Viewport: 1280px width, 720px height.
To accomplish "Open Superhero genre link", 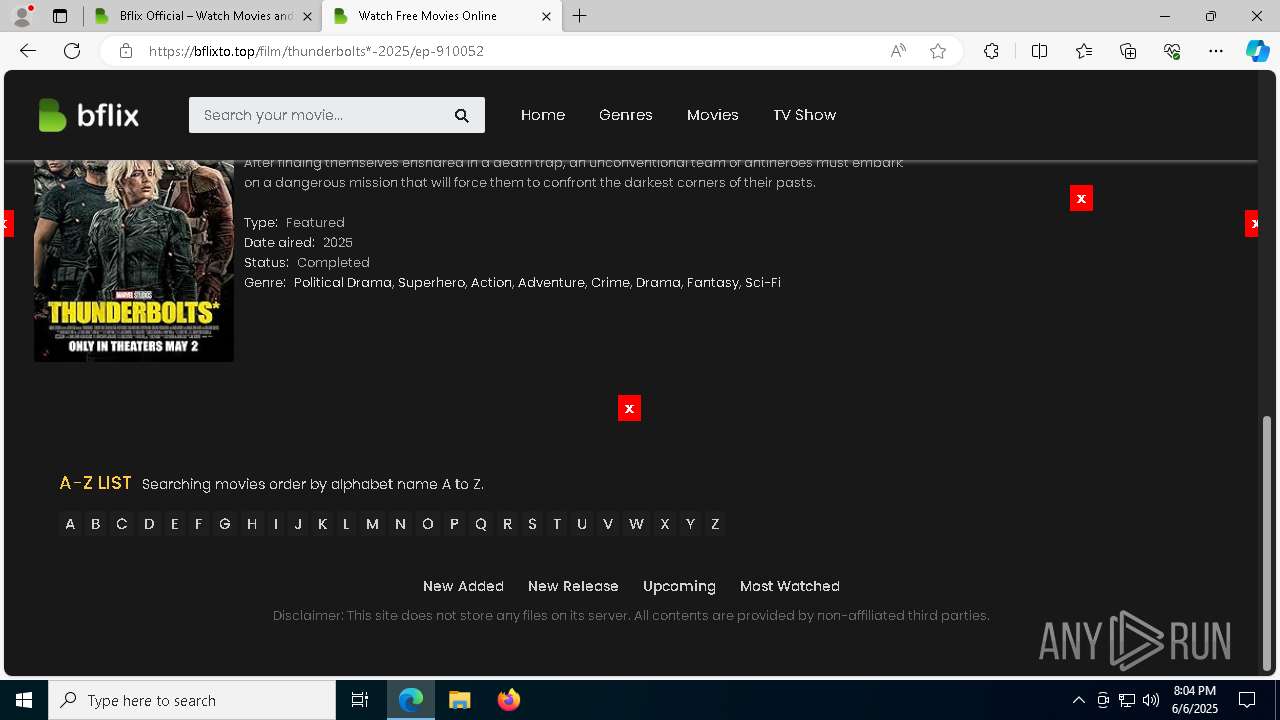I will (432, 283).
